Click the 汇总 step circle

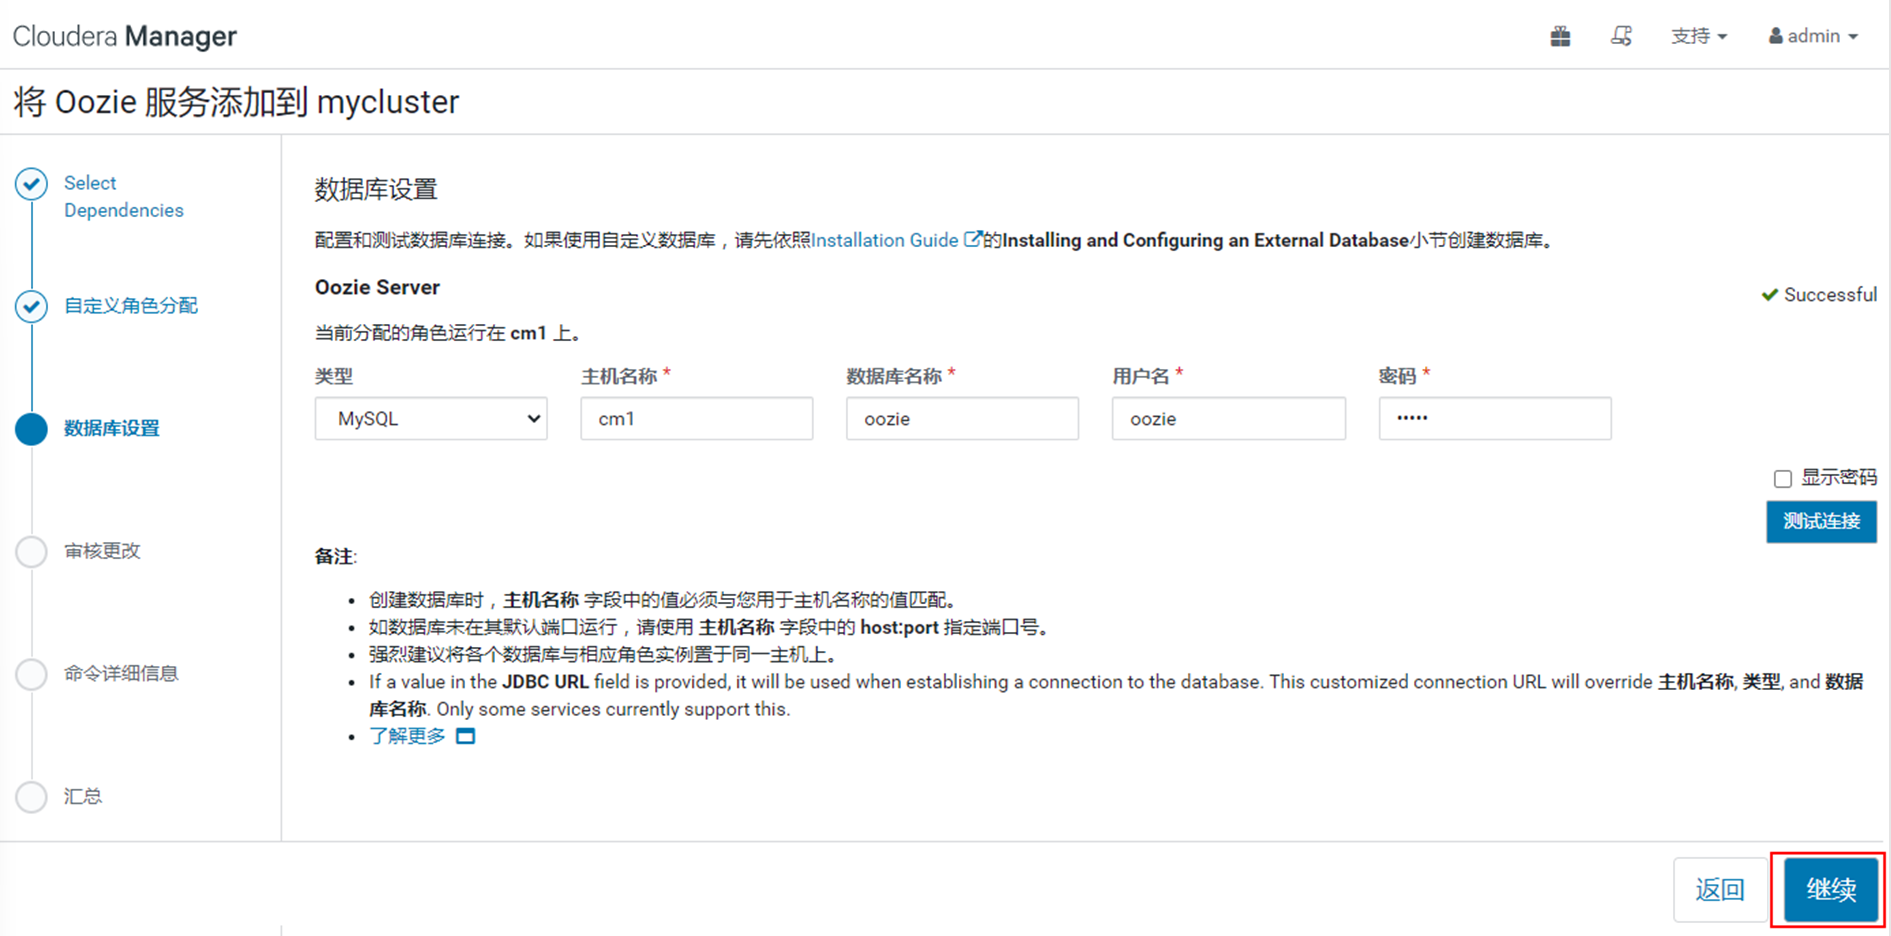click(32, 797)
